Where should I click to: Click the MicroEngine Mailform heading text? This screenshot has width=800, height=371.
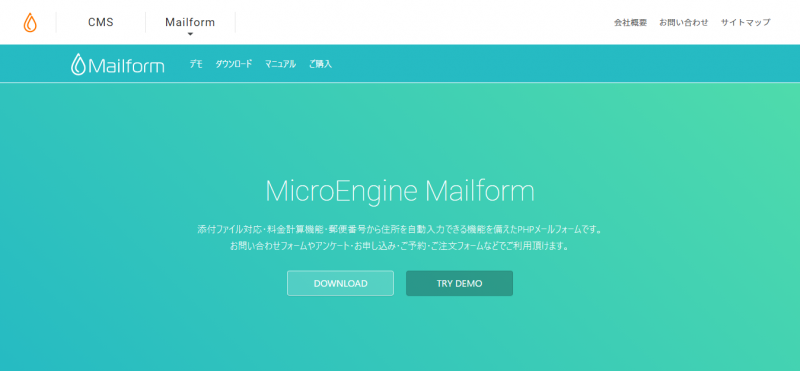coord(400,191)
